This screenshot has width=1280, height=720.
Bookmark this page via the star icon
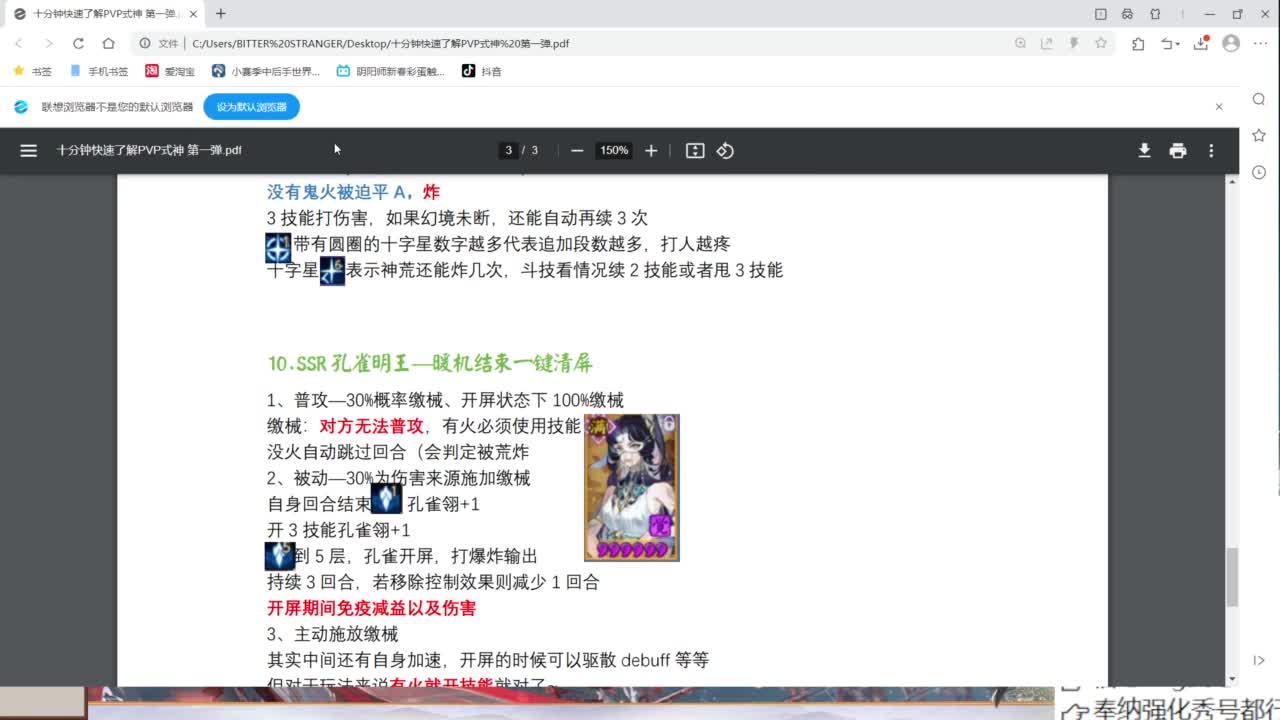pyautogui.click(x=1100, y=43)
